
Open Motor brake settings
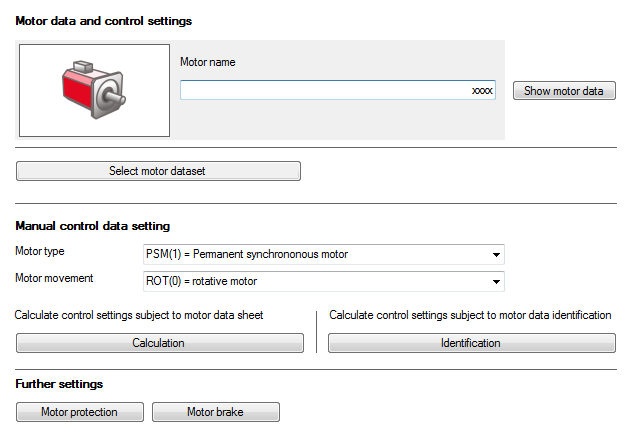(x=215, y=412)
